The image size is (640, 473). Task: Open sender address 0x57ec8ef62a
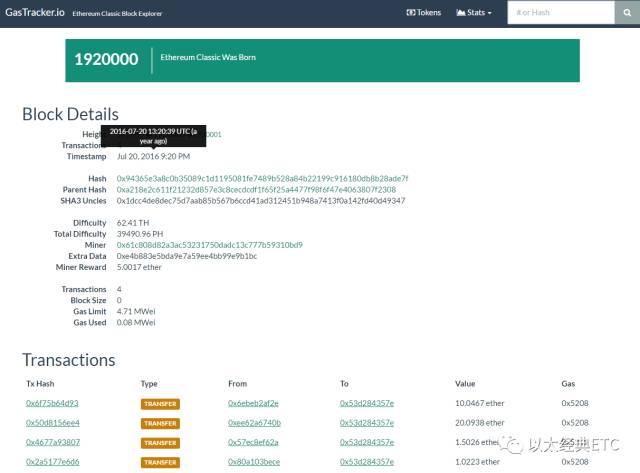point(253,442)
